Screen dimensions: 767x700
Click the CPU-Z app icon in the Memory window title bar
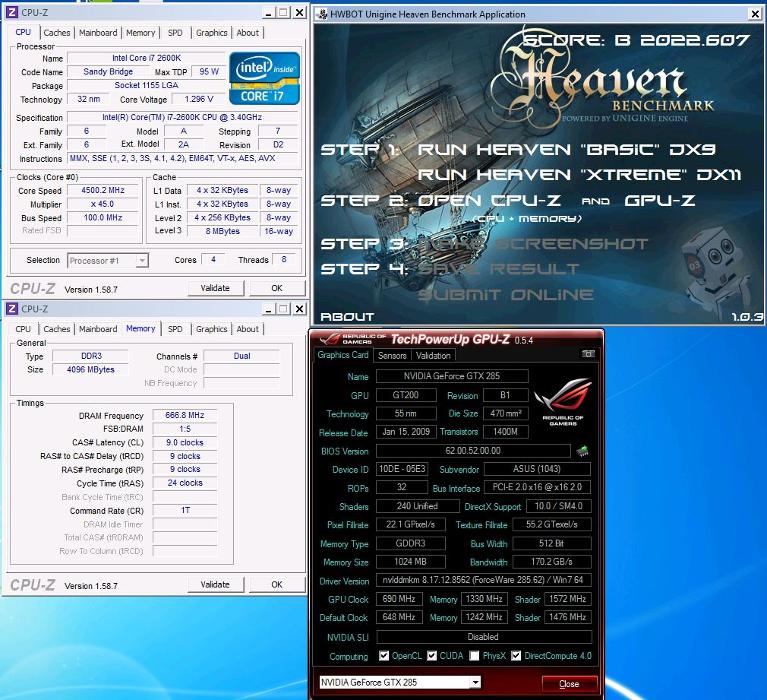[12, 309]
